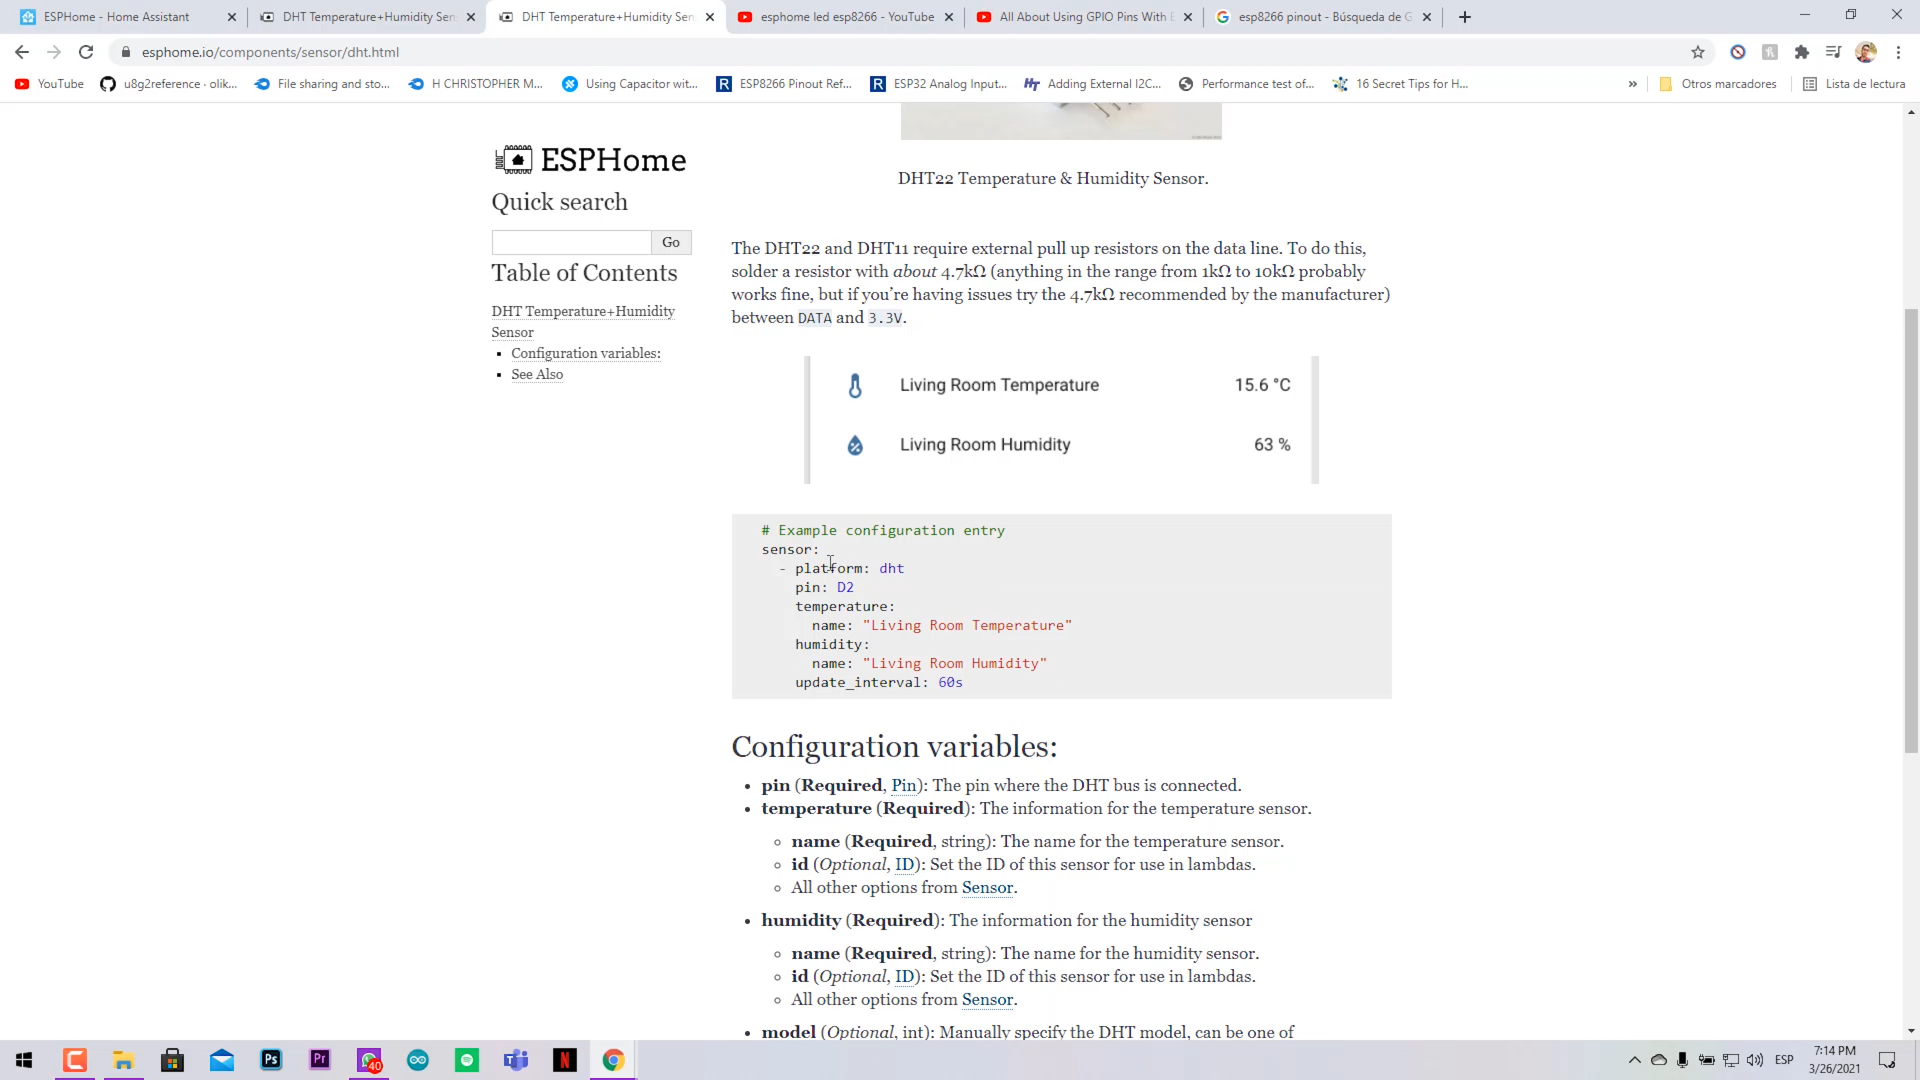Open ESP8266 Pinout Ref... bookmark

(784, 84)
